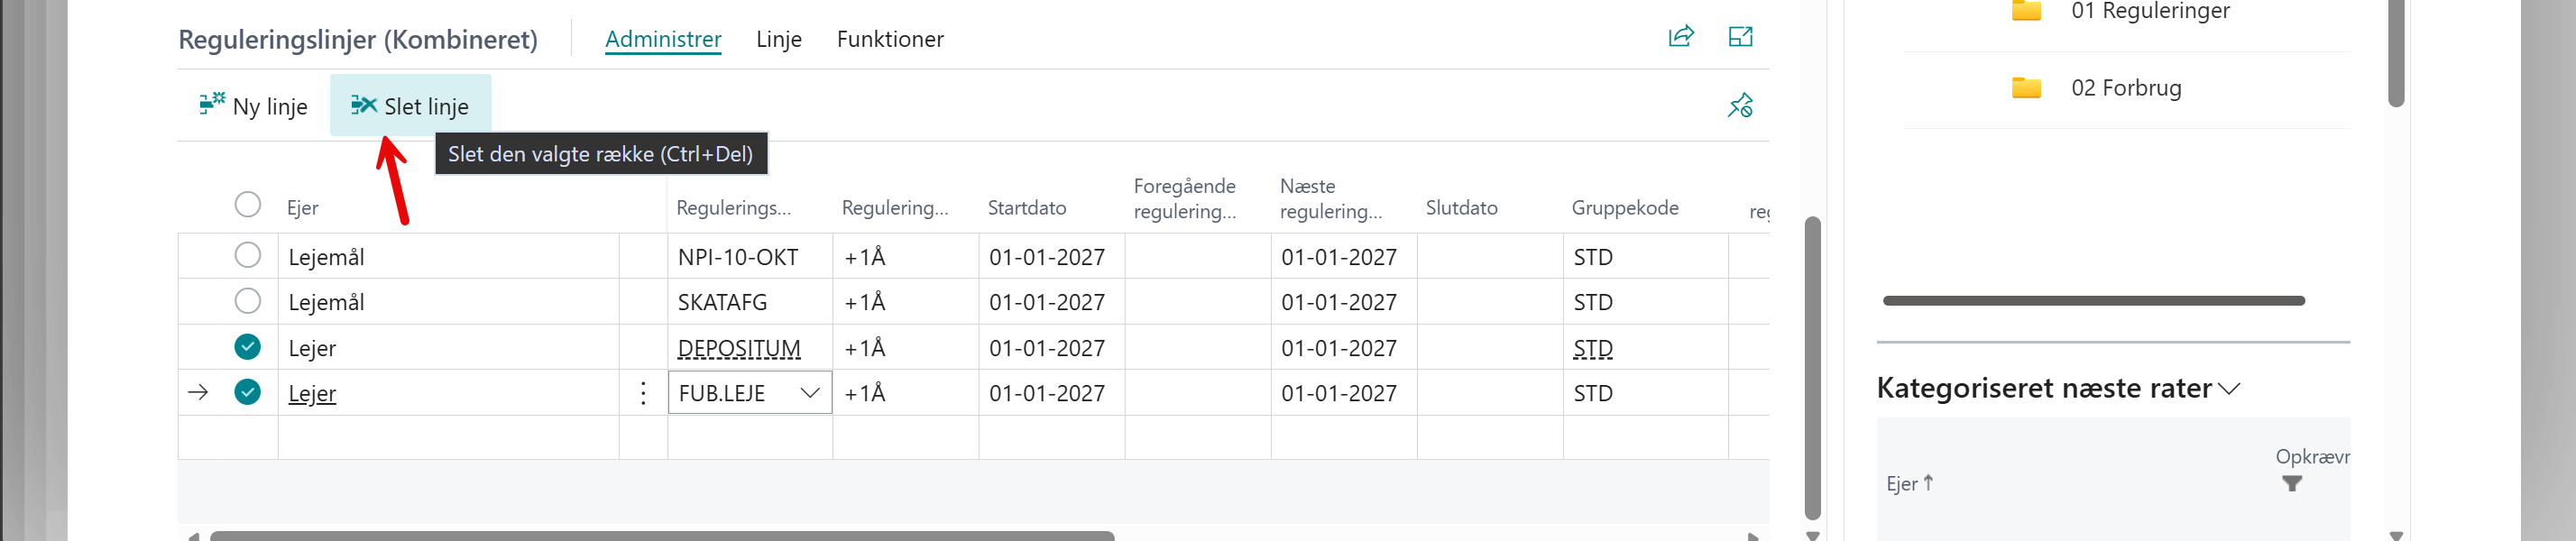Screen dimensions: 2576x541
Task: Select the SKATAFG row checkbox
Action: pos(248,301)
